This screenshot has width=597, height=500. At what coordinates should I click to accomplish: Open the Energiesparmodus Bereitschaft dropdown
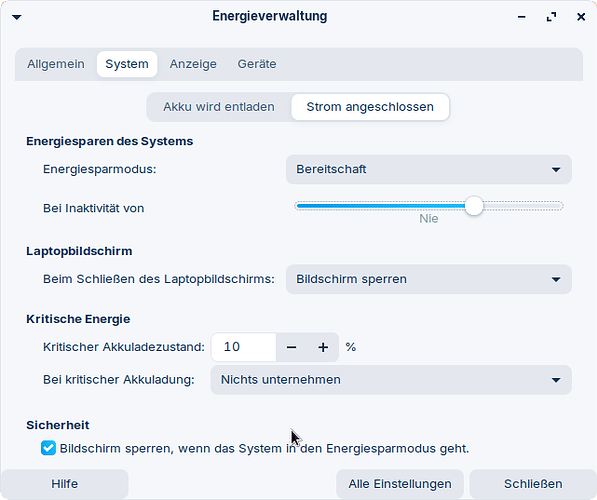[x=429, y=169]
